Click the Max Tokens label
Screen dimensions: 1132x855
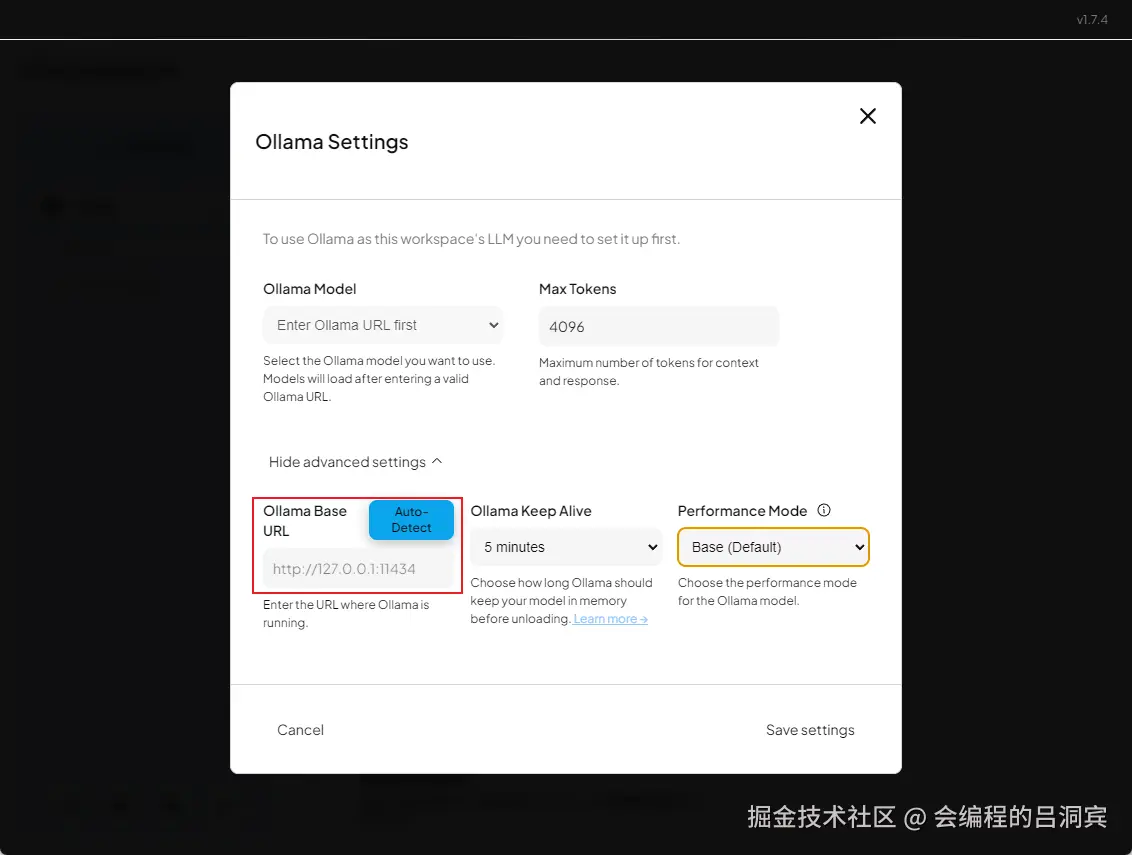point(578,289)
